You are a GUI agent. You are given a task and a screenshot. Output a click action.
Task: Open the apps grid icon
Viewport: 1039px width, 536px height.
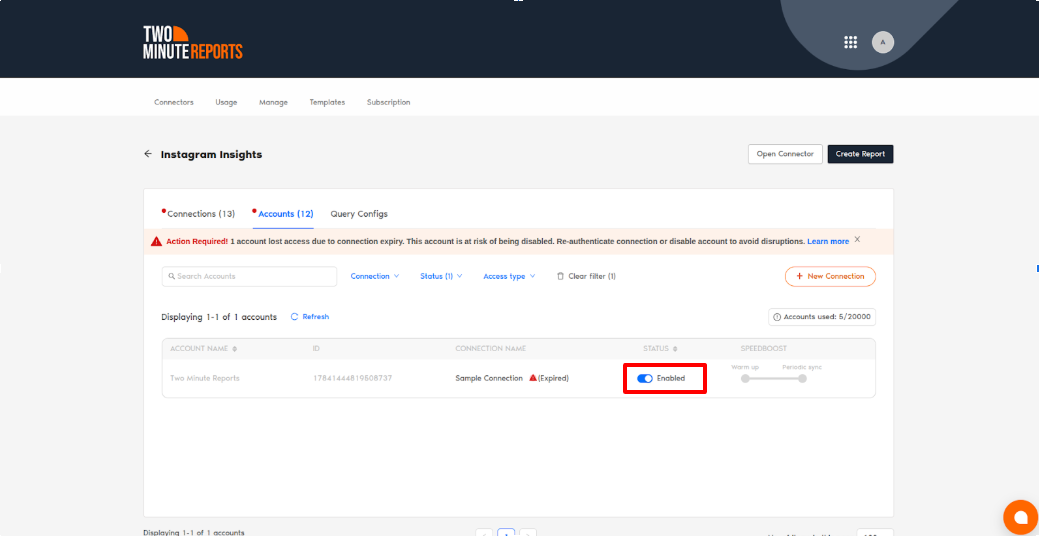click(x=850, y=42)
